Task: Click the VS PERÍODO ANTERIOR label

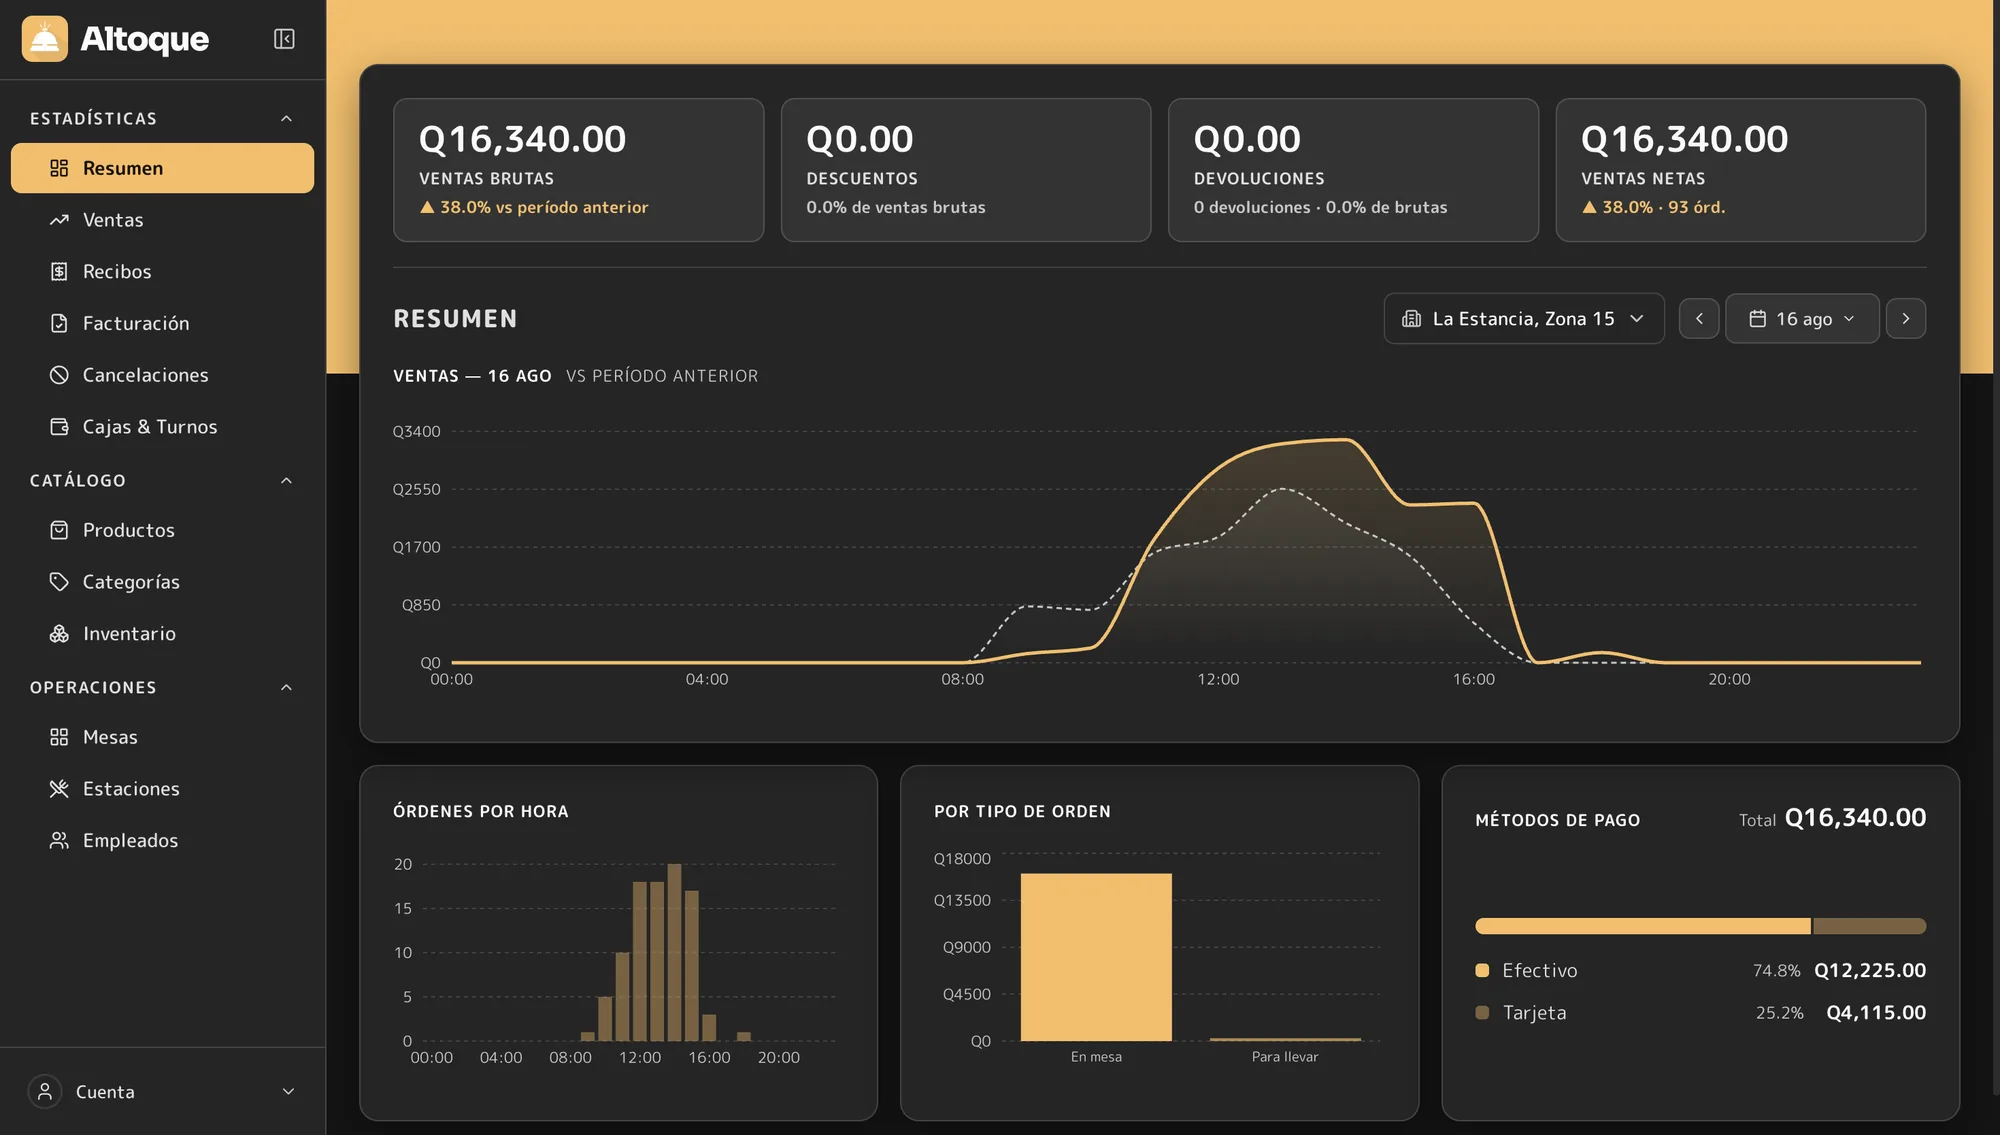Action: pyautogui.click(x=662, y=376)
